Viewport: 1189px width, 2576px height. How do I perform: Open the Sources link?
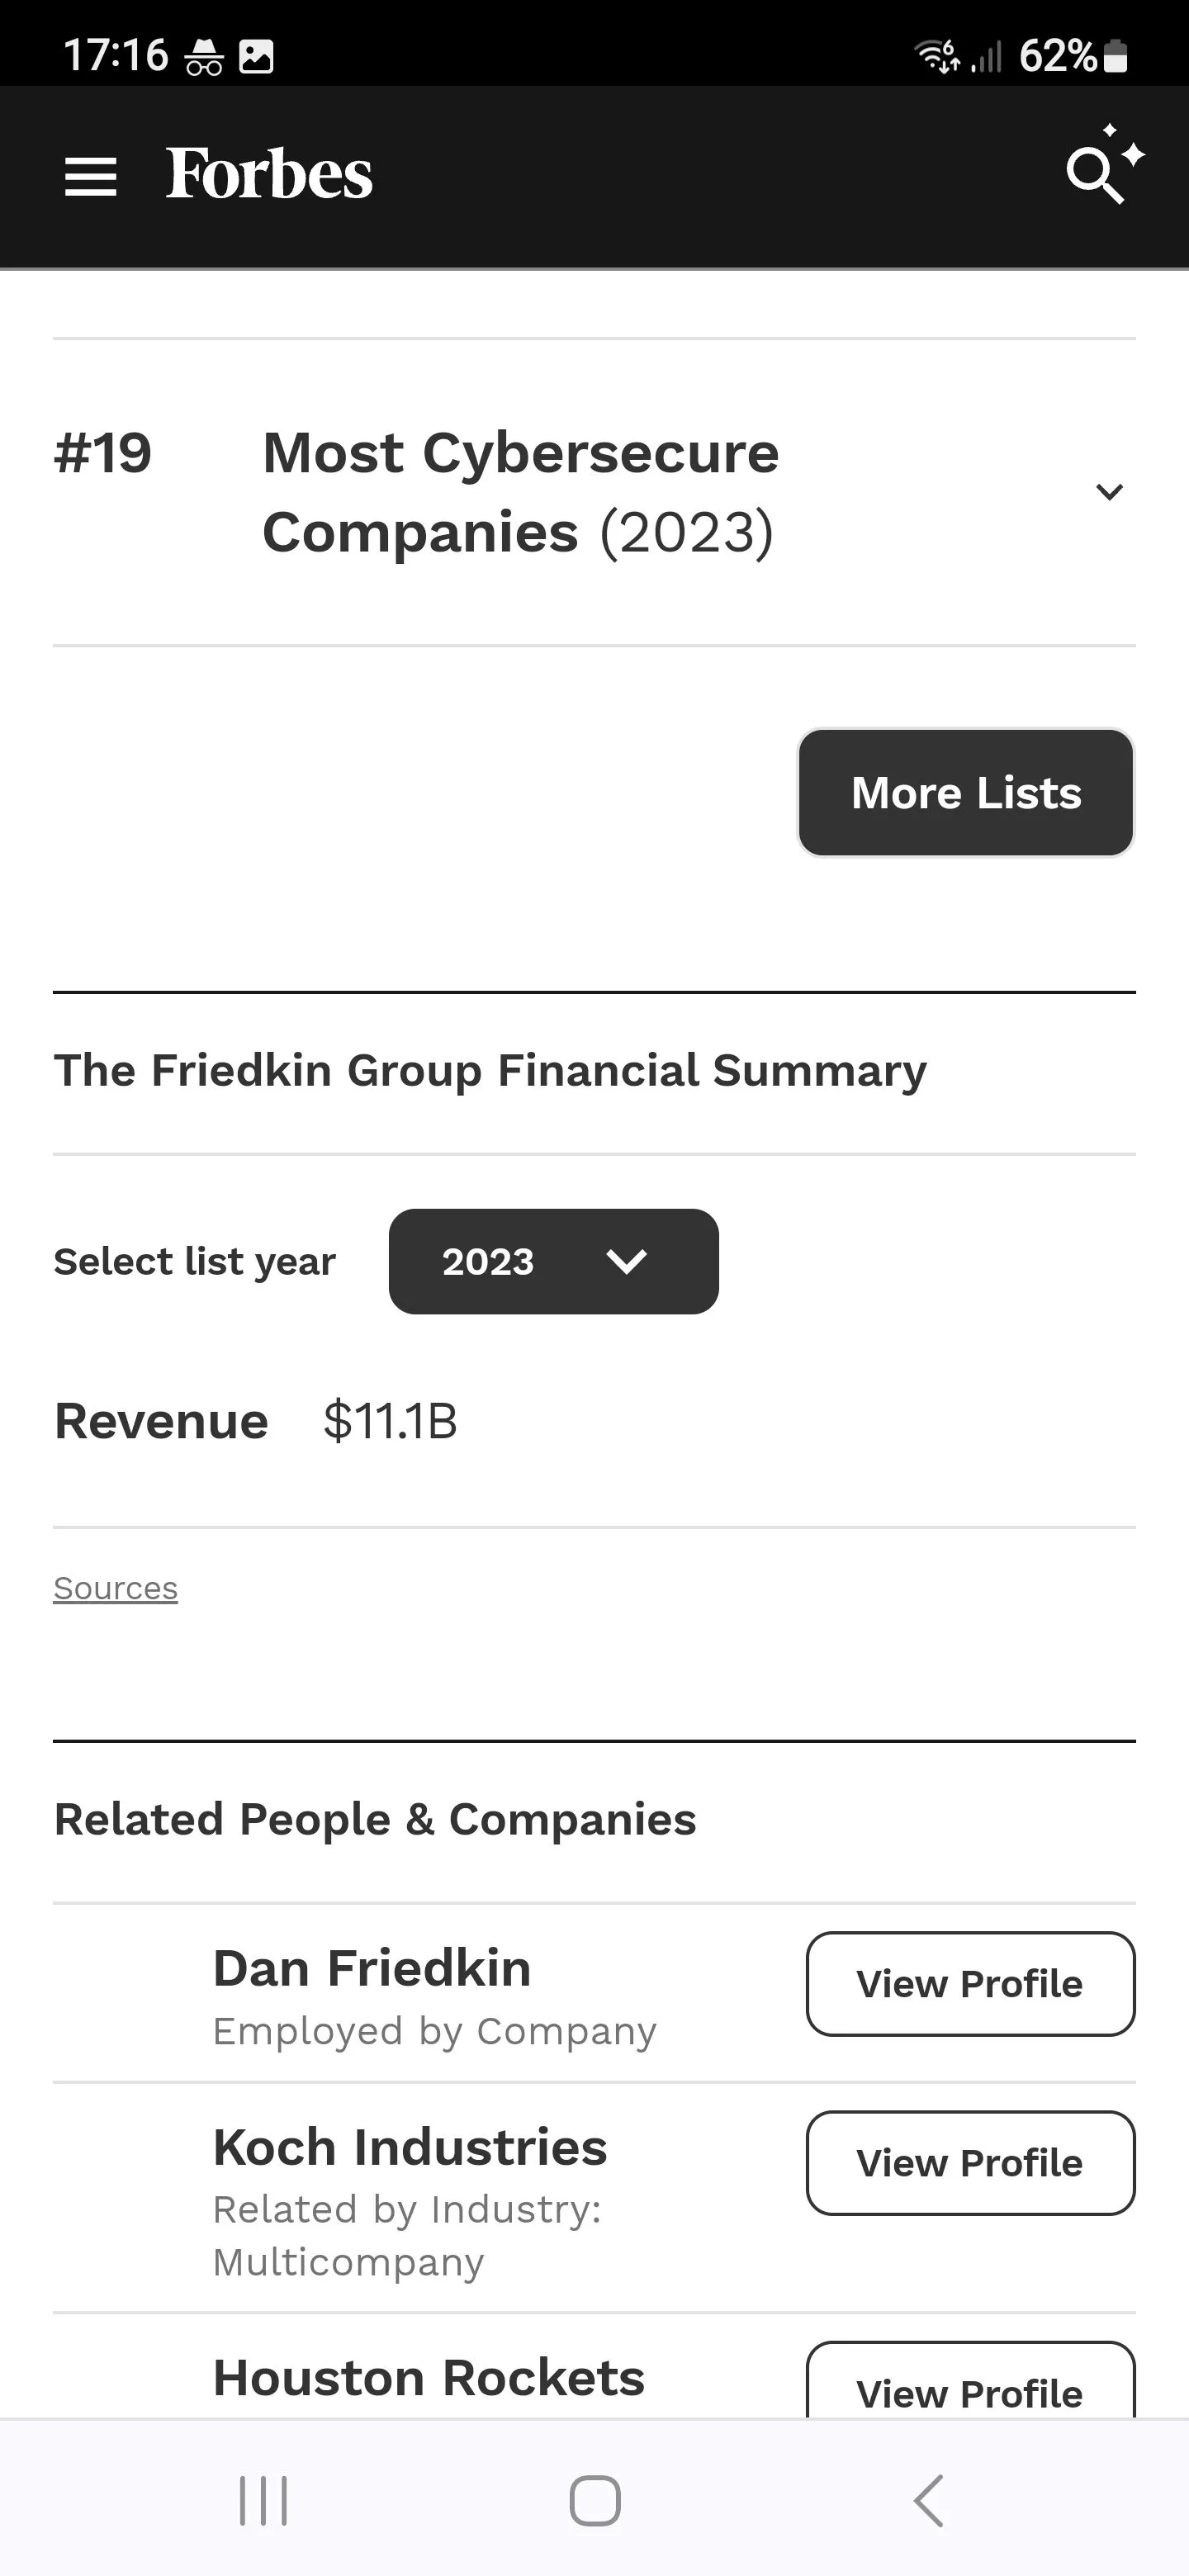pyautogui.click(x=115, y=1588)
